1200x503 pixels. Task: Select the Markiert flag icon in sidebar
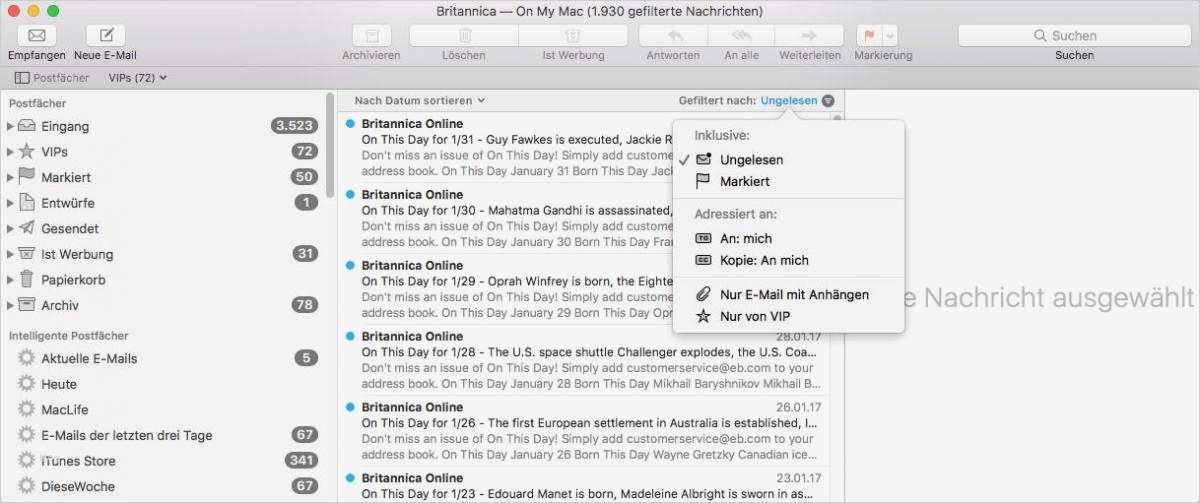26,177
